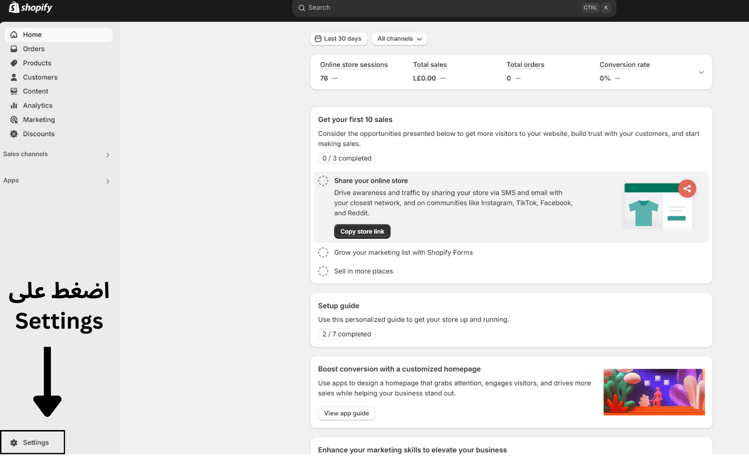This screenshot has height=456, width=749.
Task: Click the Analytics bar chart icon
Action: tap(14, 106)
